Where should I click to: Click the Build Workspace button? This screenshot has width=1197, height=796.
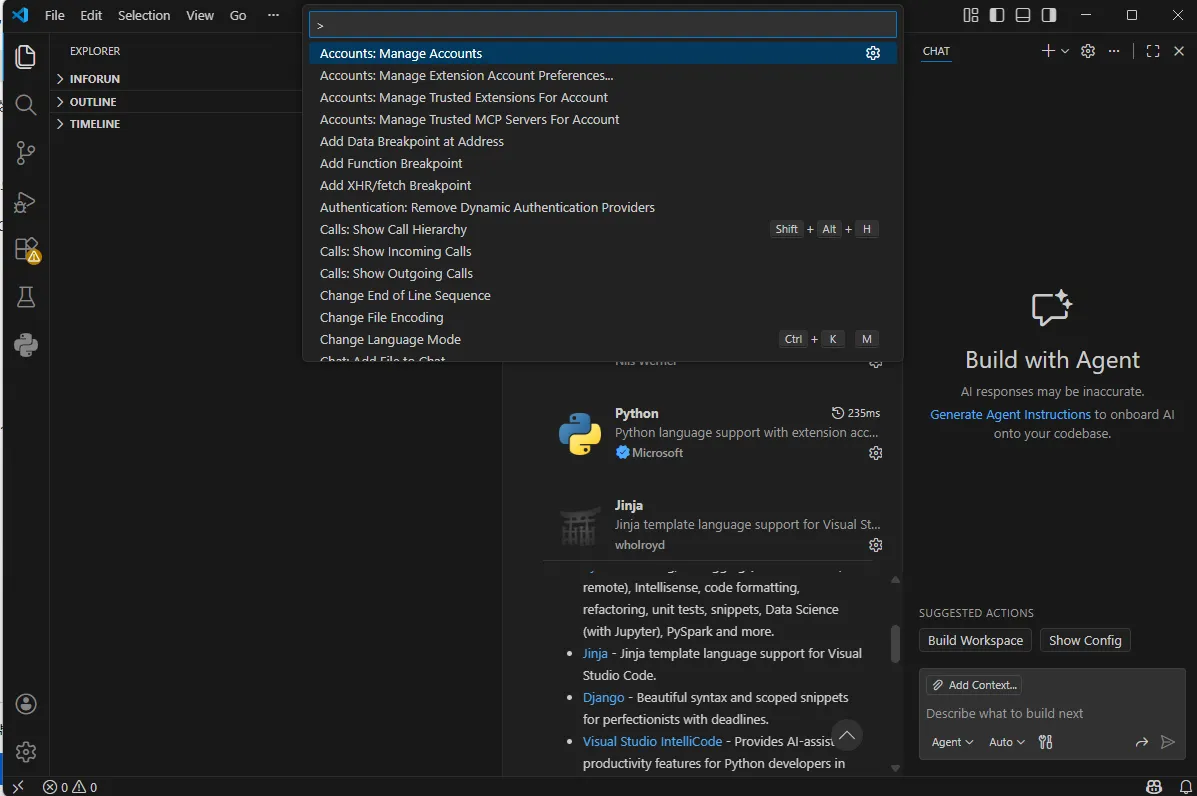[975, 640]
